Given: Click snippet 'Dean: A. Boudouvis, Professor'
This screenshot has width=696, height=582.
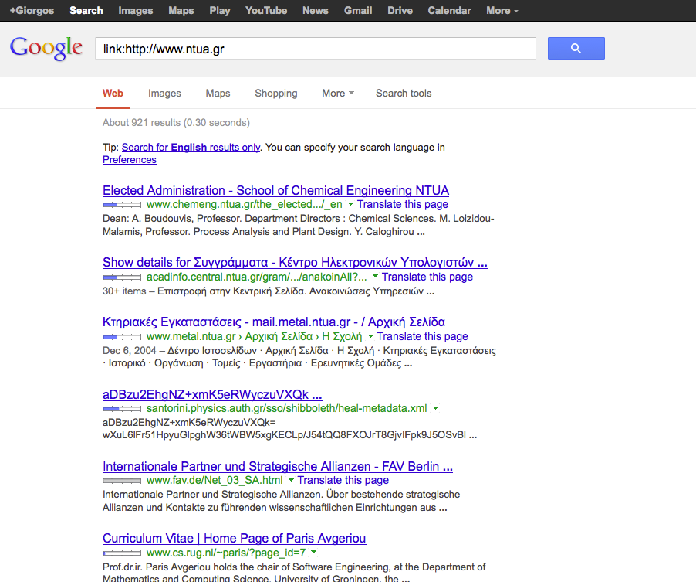Looking at the screenshot, I should [298, 225].
